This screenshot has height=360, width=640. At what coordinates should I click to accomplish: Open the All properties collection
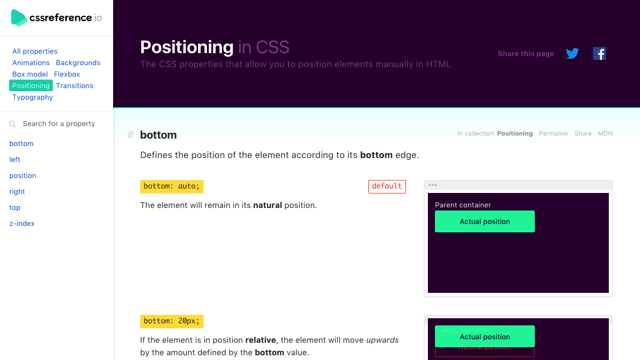click(35, 51)
